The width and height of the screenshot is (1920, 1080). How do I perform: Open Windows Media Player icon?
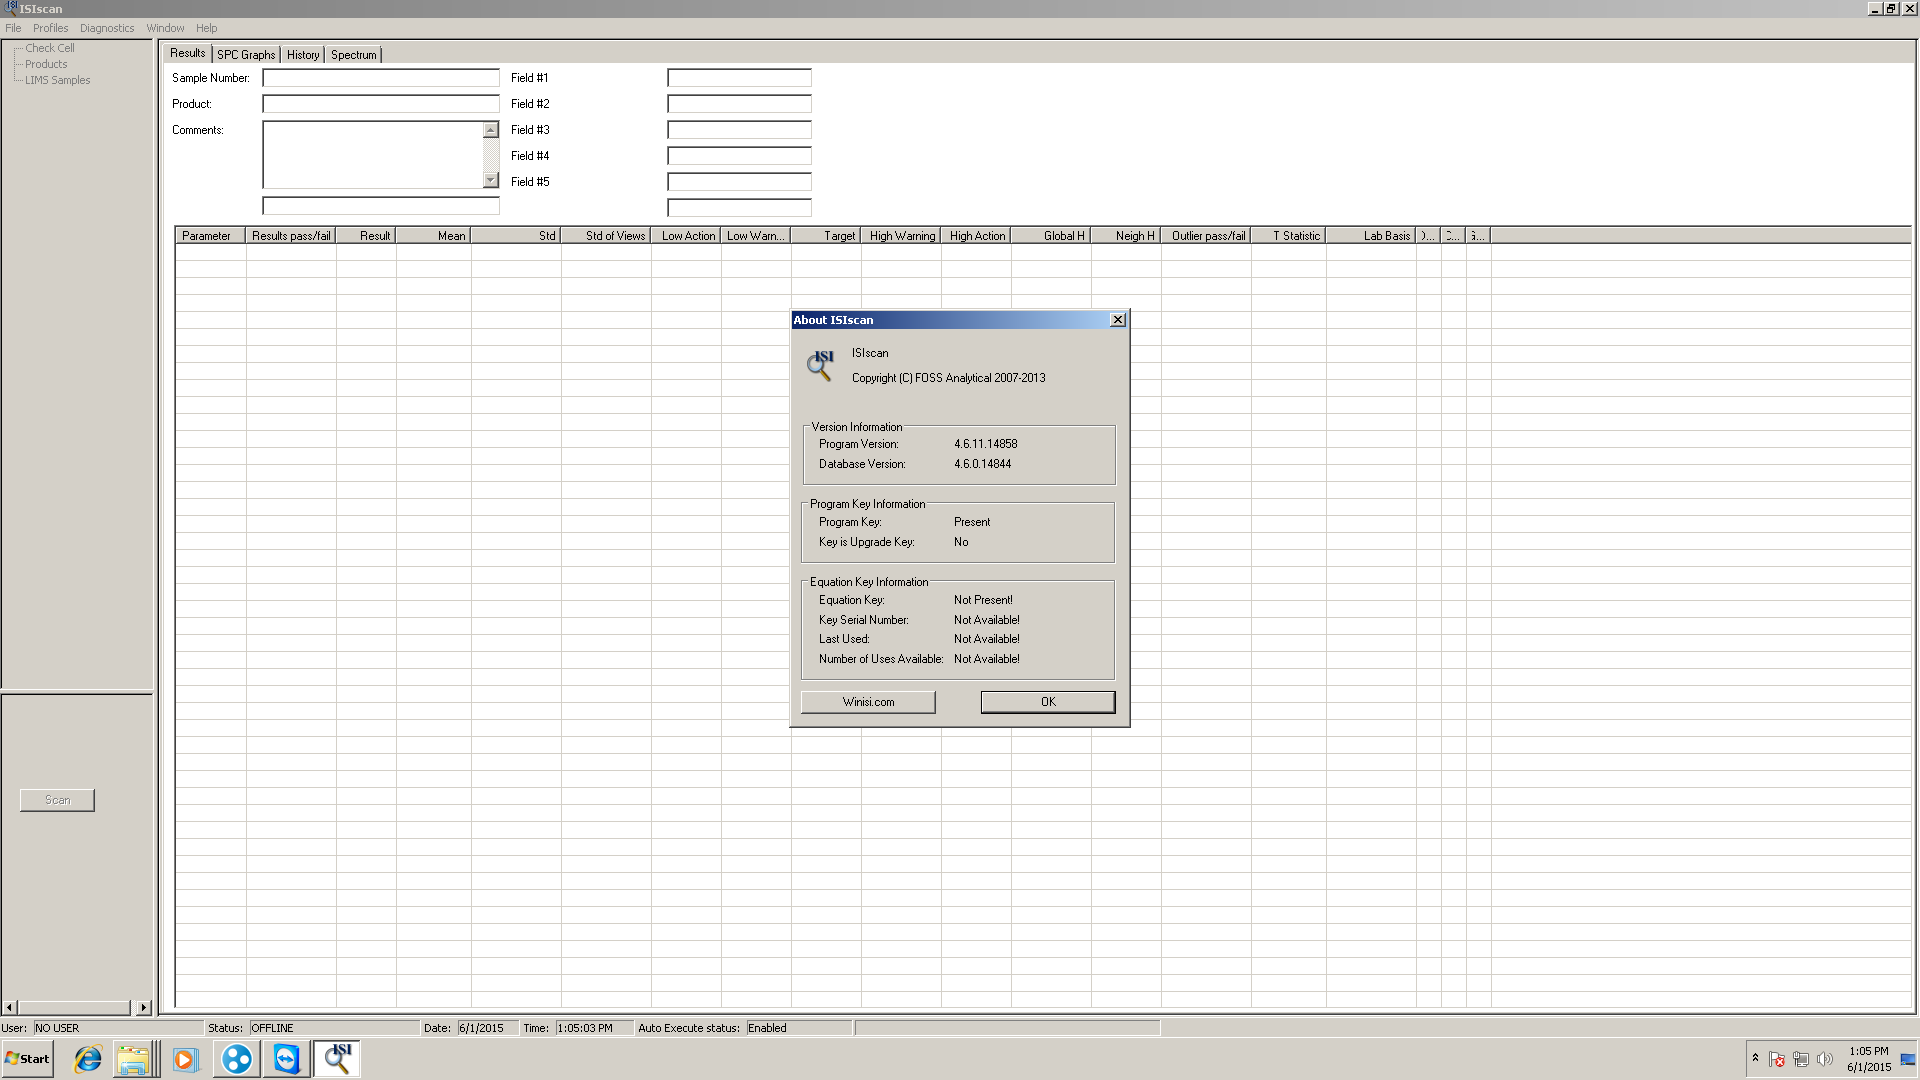pyautogui.click(x=185, y=1058)
